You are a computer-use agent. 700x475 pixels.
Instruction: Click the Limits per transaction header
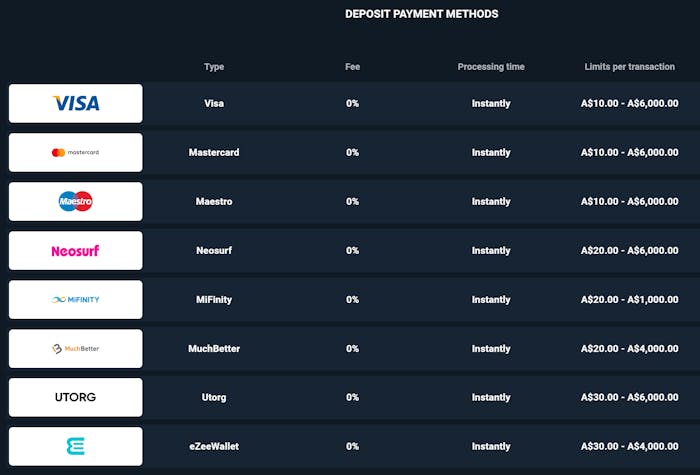point(629,67)
